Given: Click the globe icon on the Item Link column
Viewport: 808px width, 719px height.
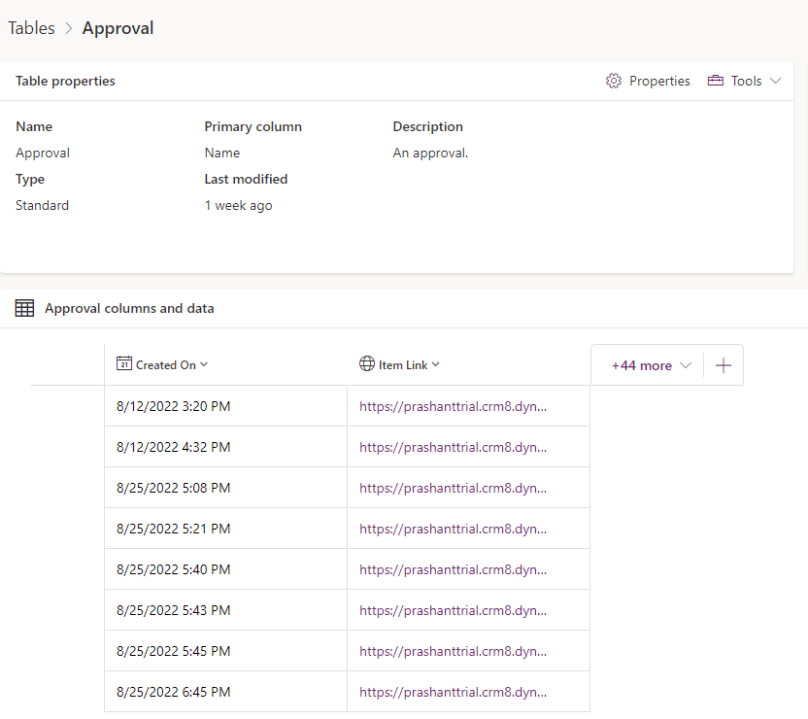Looking at the screenshot, I should point(366,365).
